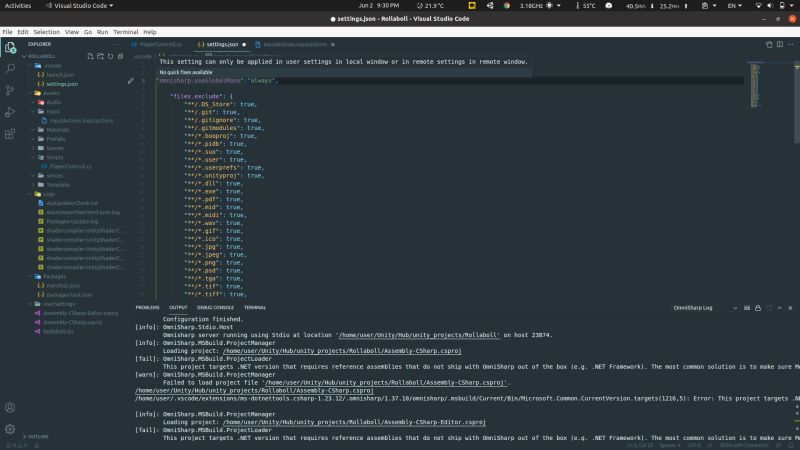Open the Search view icon
The width and height of the screenshot is (800, 450).
coord(10,68)
